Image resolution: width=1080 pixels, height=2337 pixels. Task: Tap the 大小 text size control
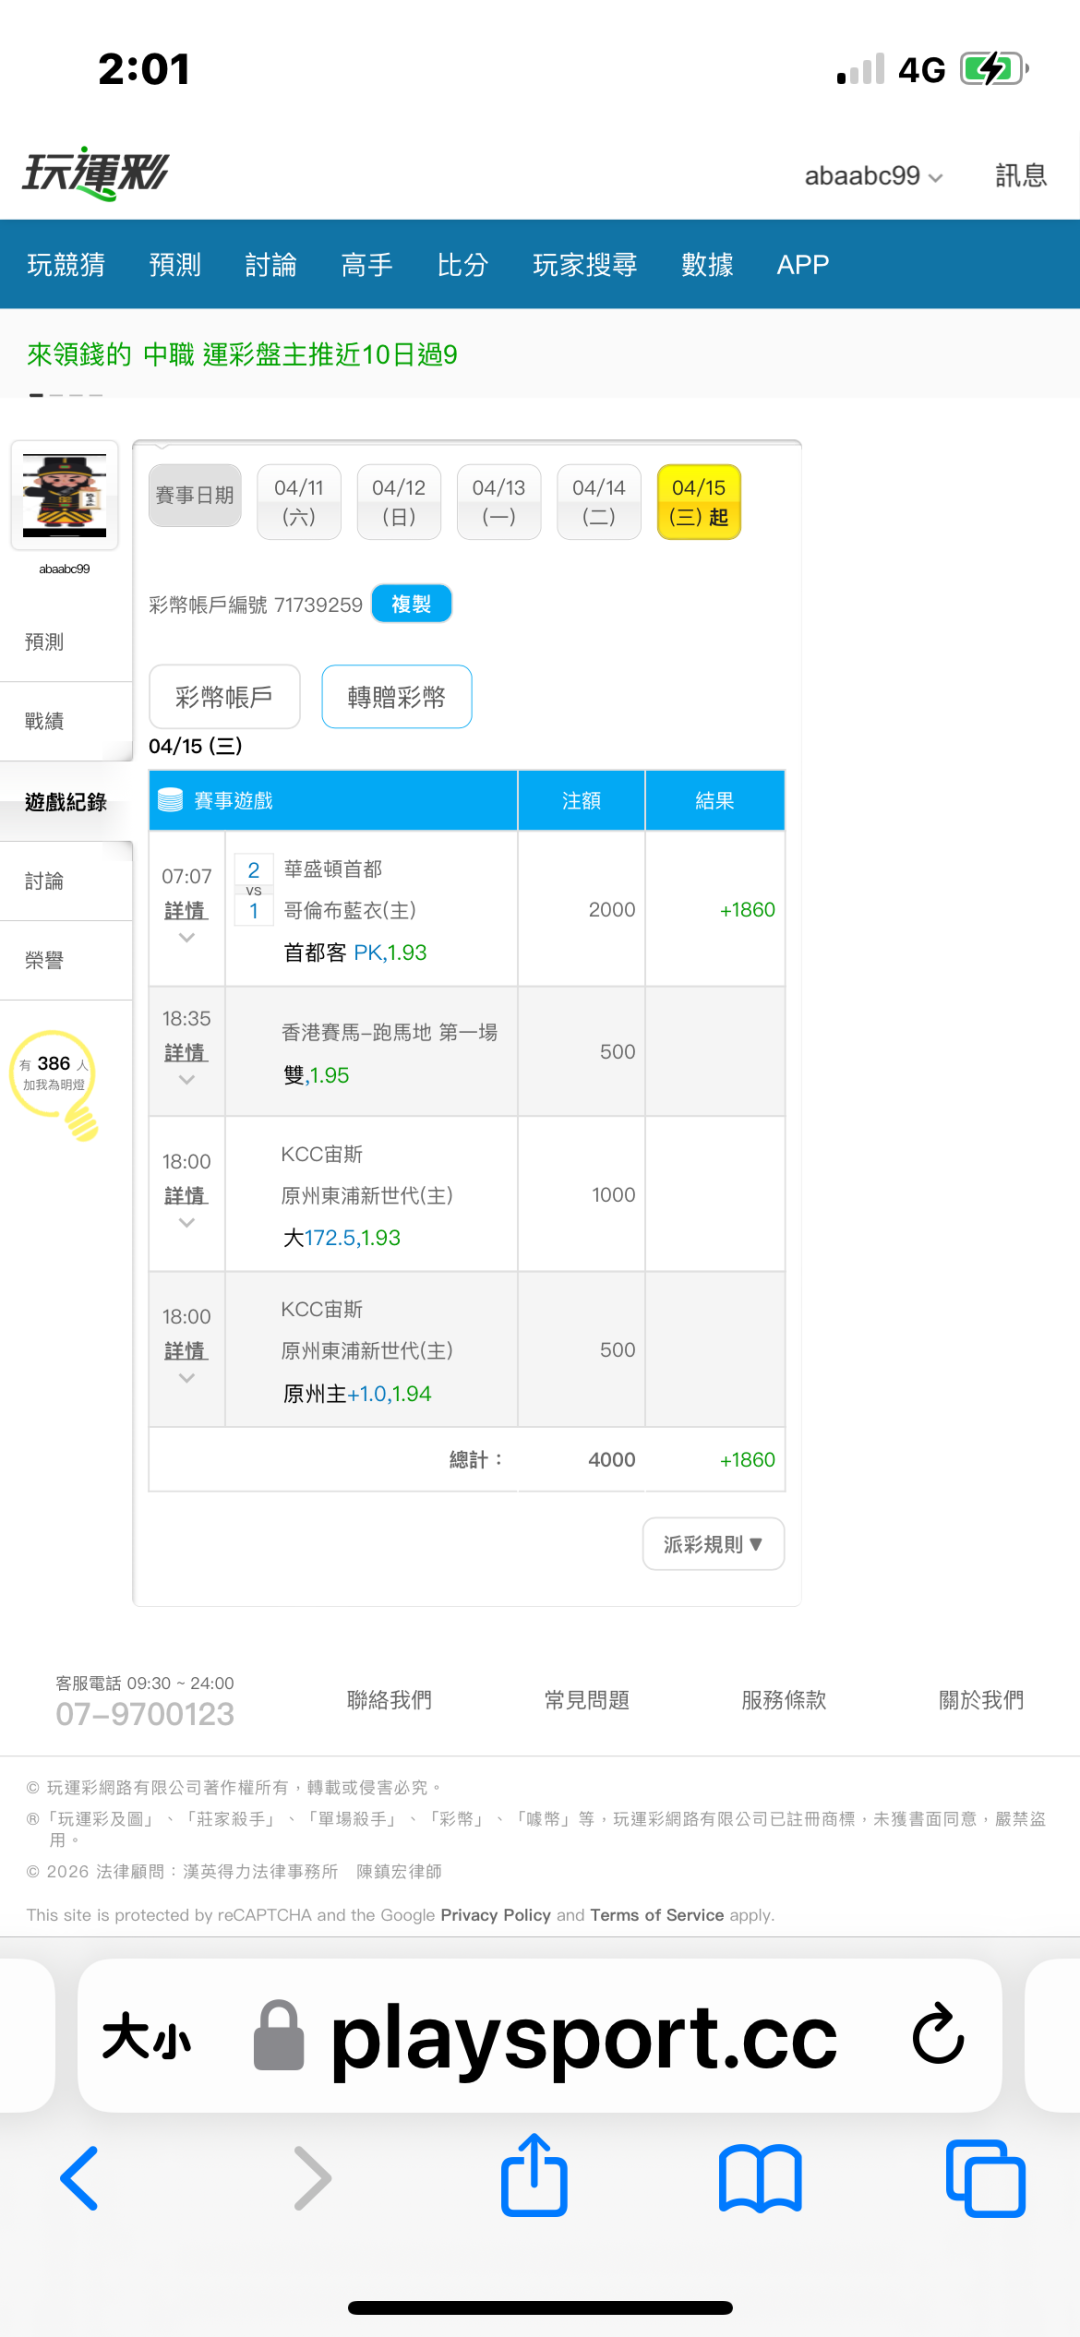coord(146,2036)
